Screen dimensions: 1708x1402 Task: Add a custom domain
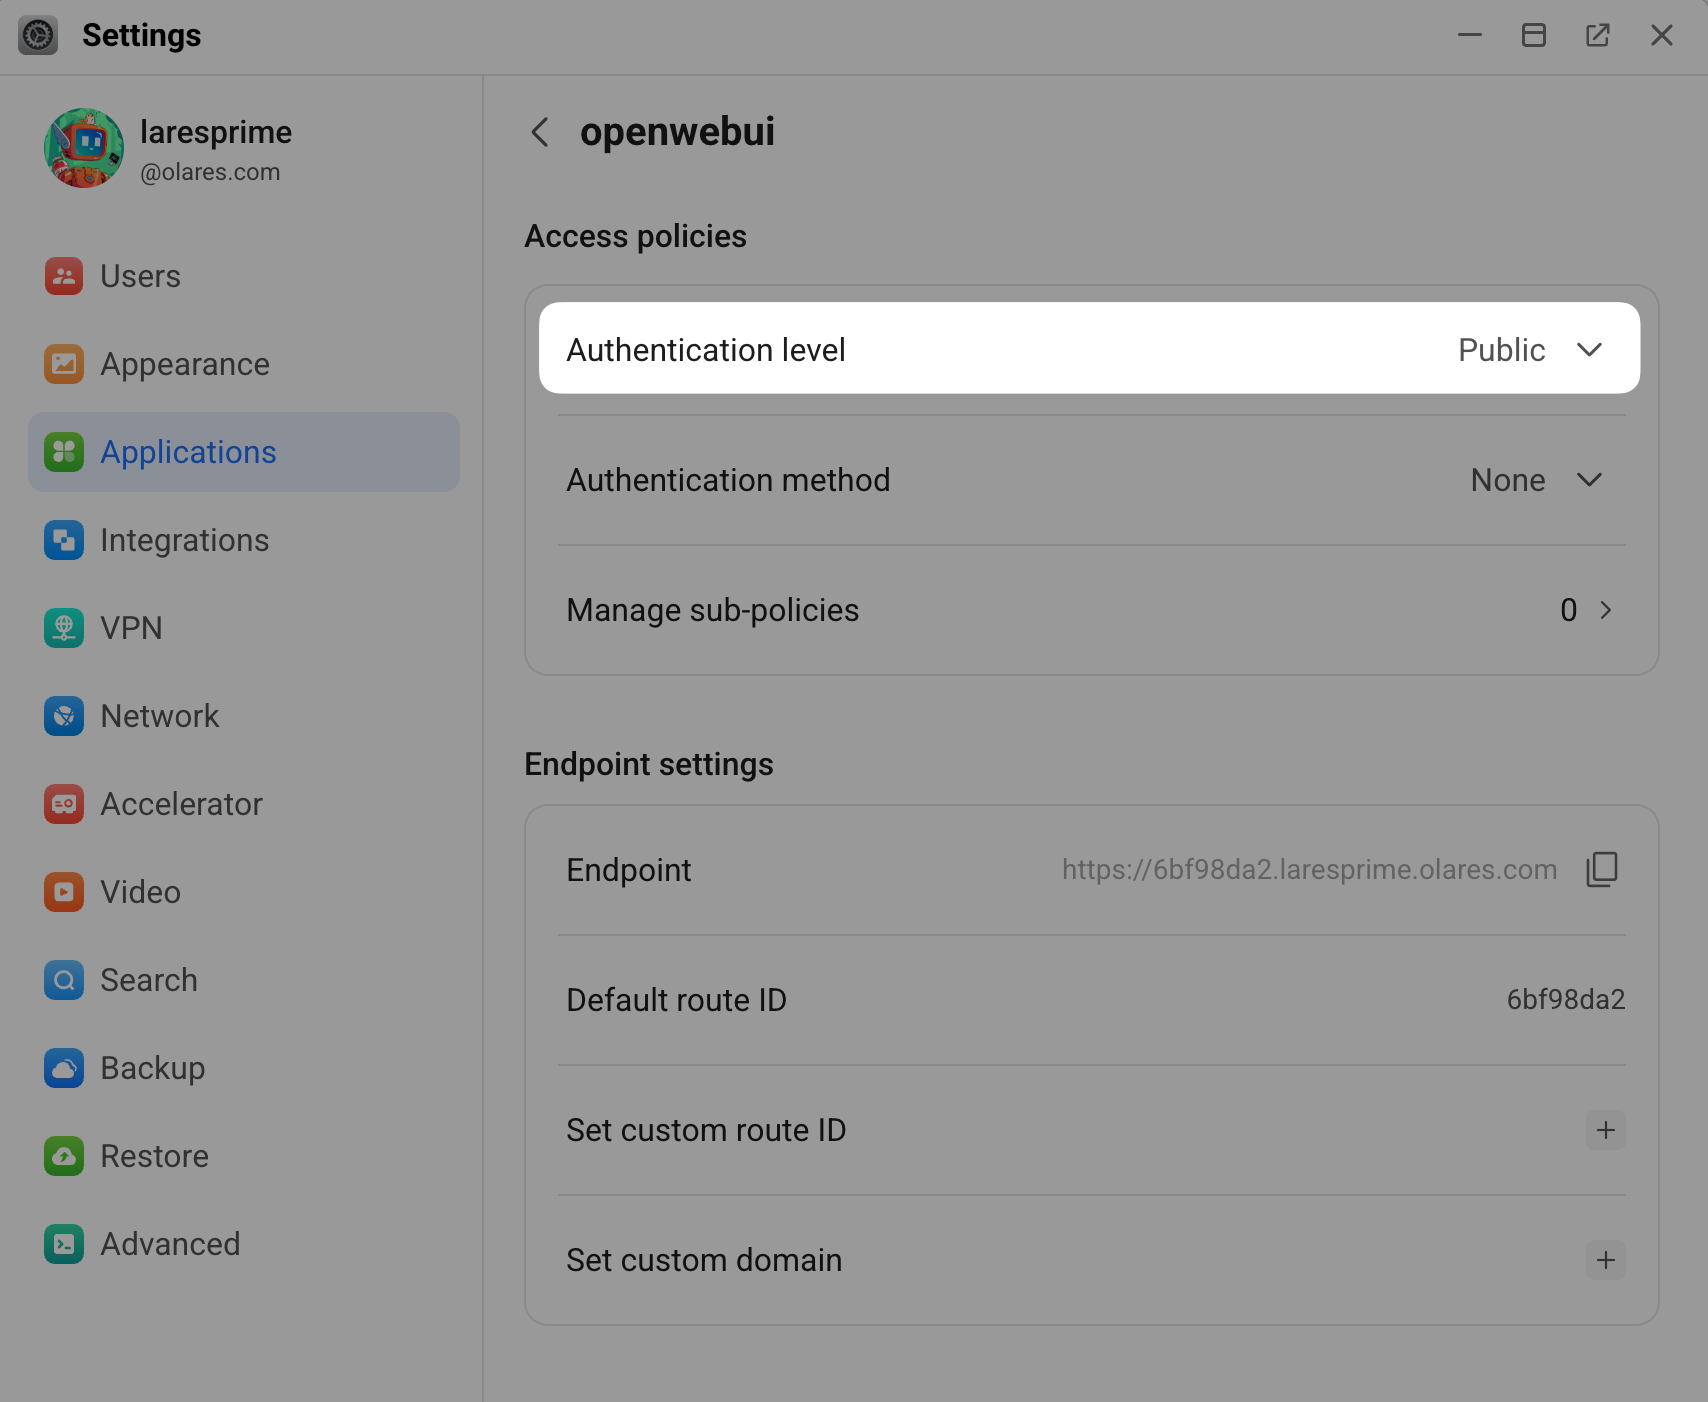pyautogui.click(x=1606, y=1260)
